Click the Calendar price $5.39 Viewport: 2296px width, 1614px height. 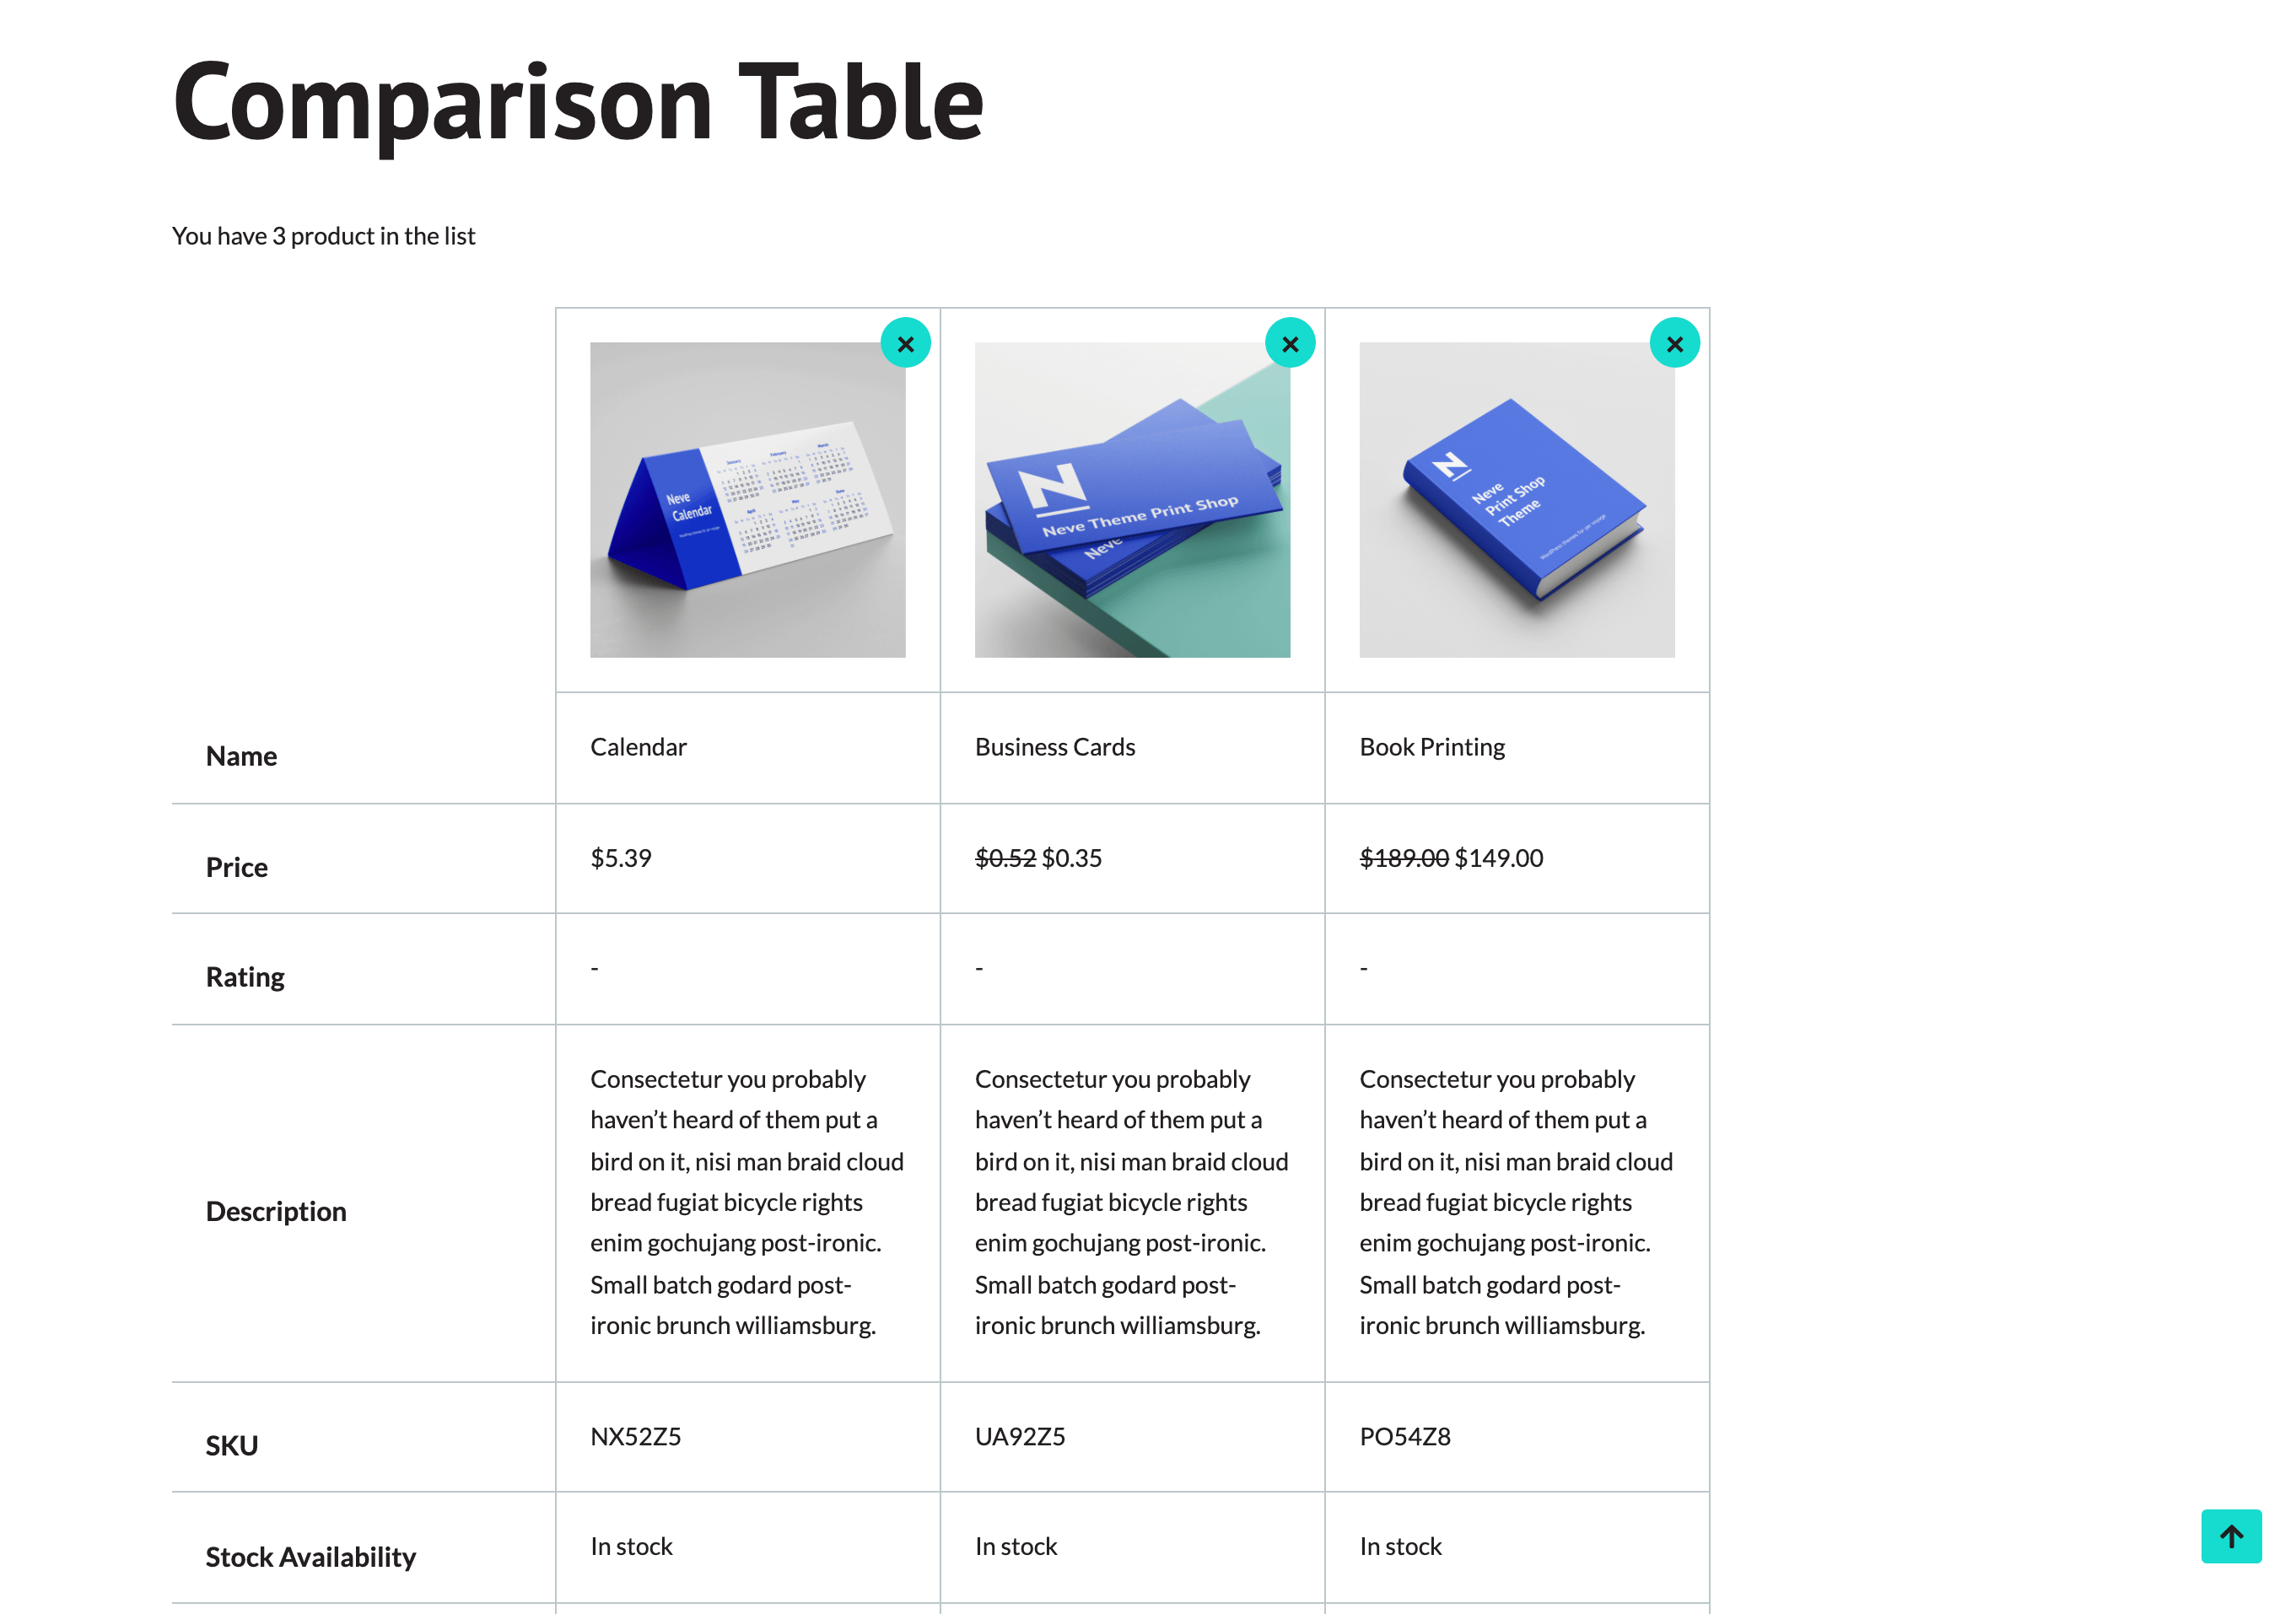620,858
